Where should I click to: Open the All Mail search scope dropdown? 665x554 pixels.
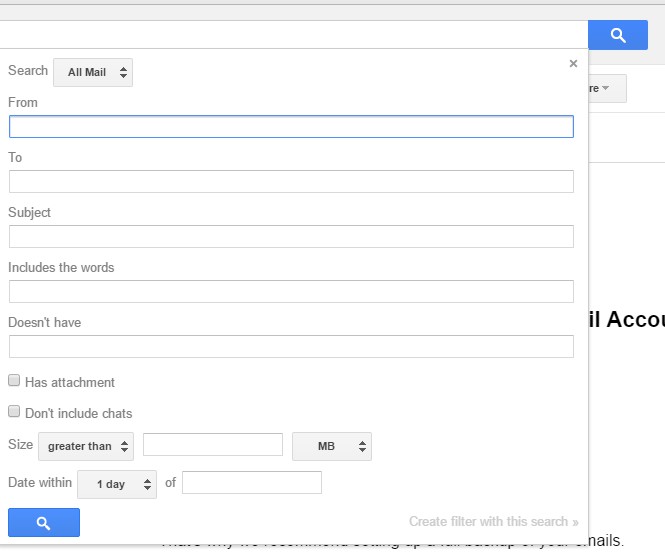pos(93,73)
